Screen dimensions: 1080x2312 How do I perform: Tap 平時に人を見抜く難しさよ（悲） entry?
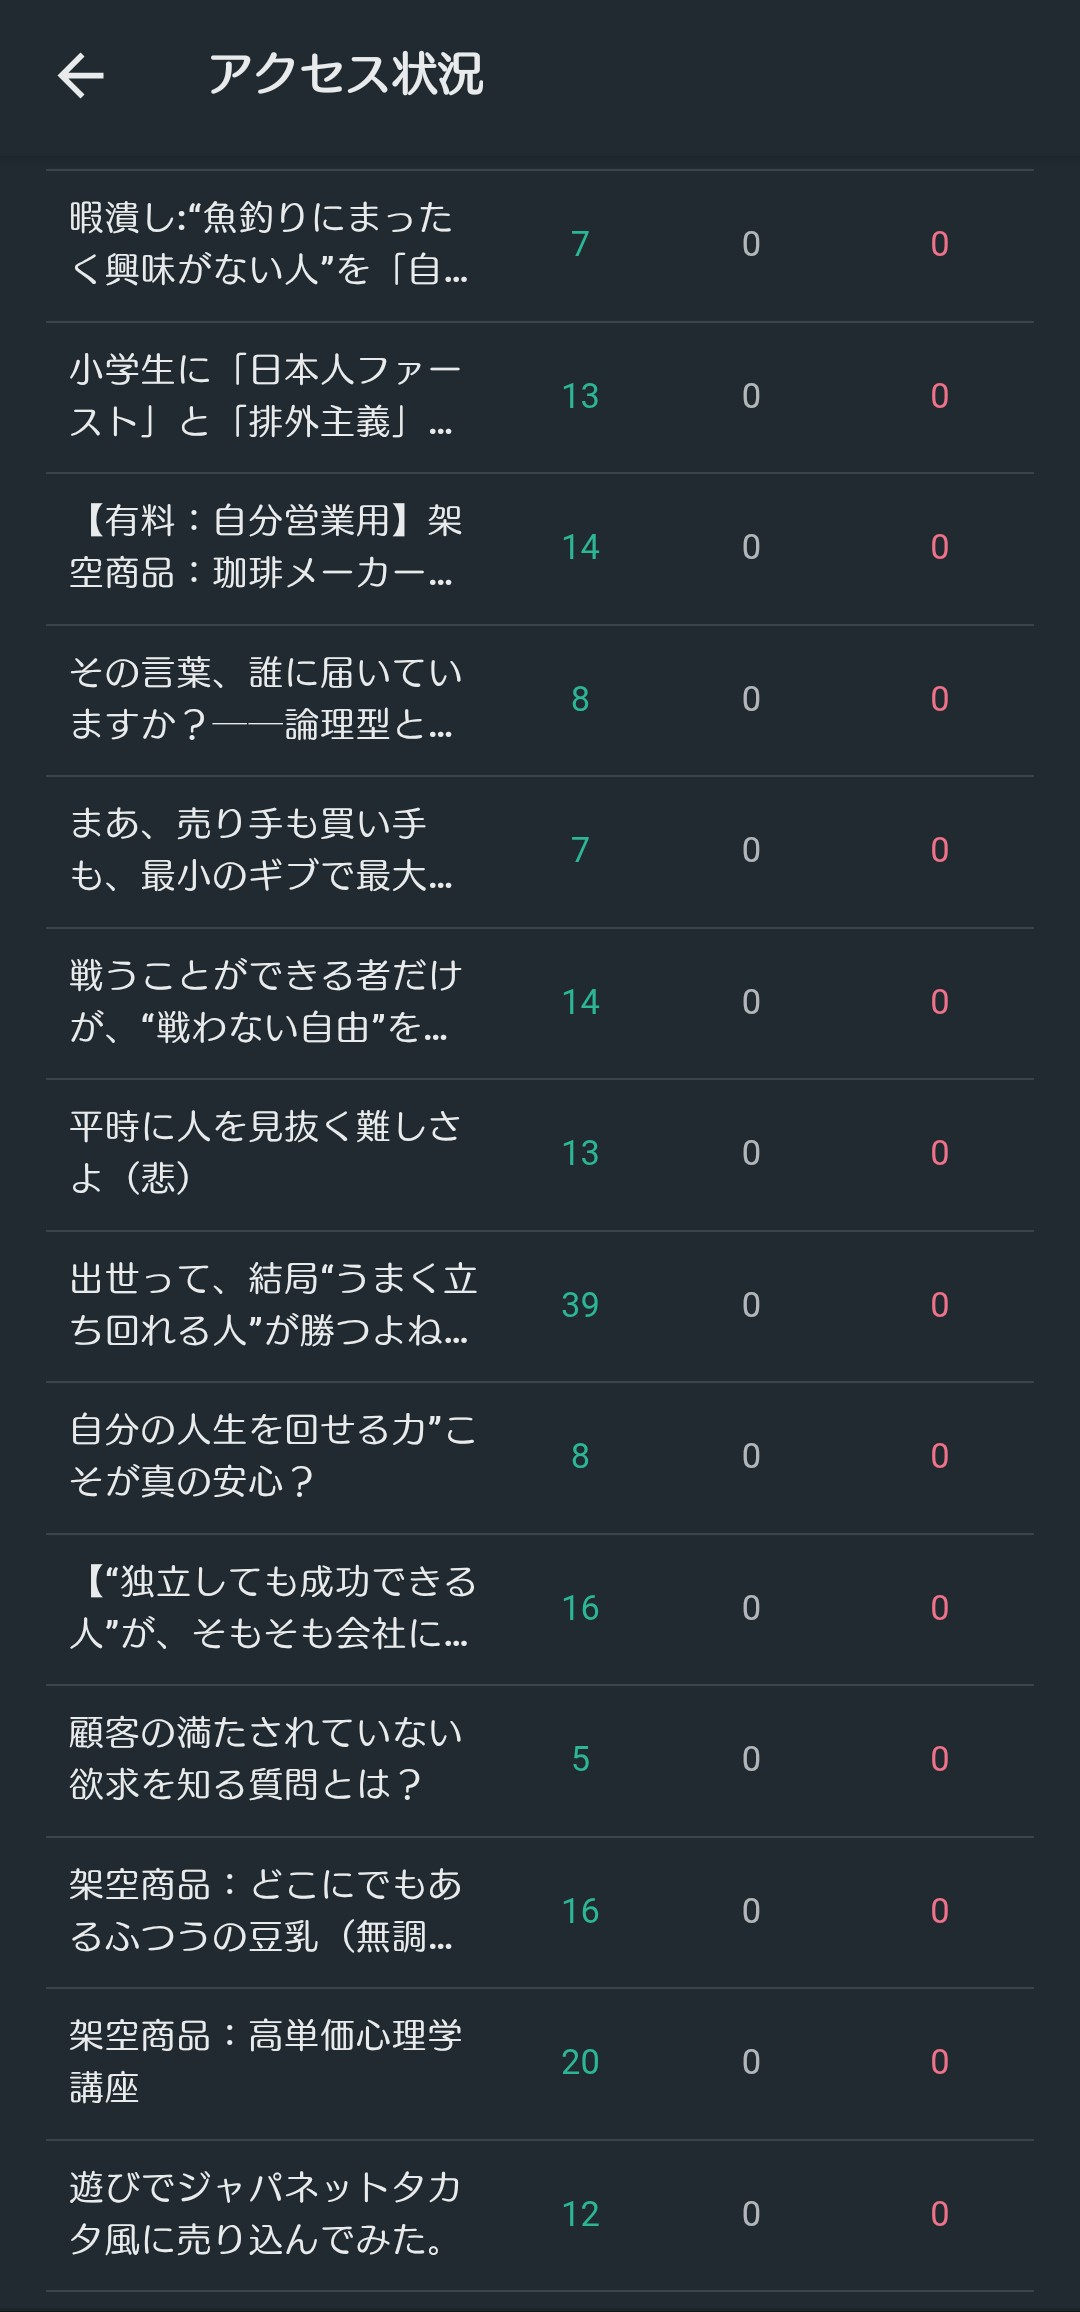tap(265, 1153)
